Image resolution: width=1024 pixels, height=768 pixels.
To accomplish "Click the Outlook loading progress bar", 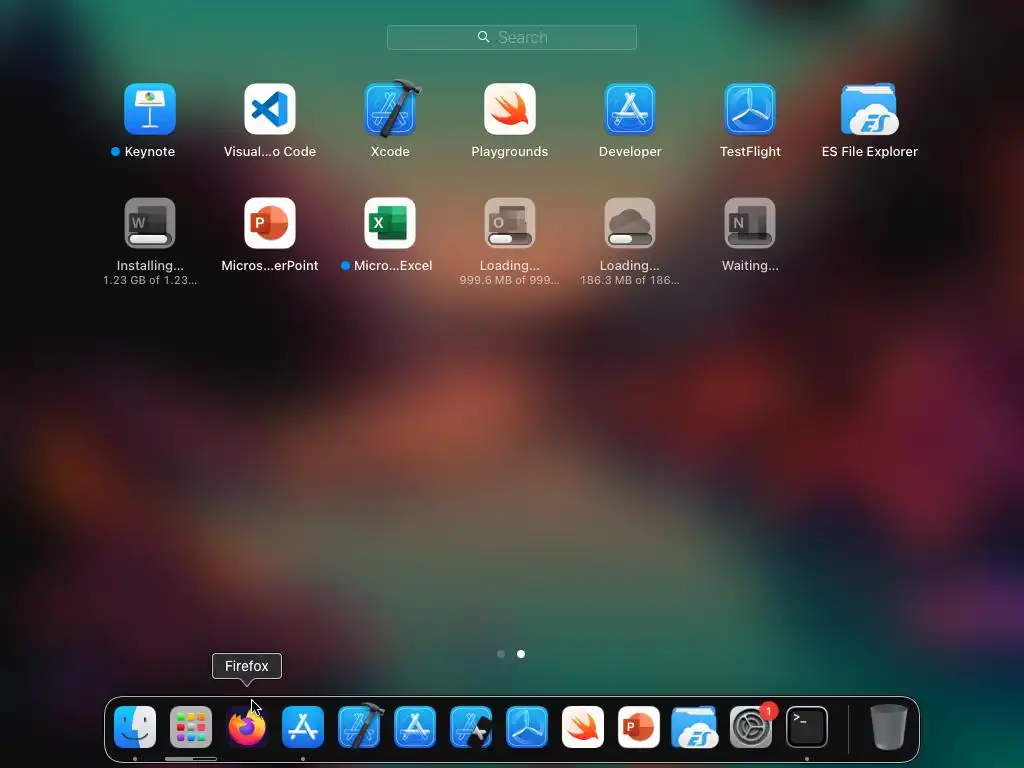I will 509,239.
